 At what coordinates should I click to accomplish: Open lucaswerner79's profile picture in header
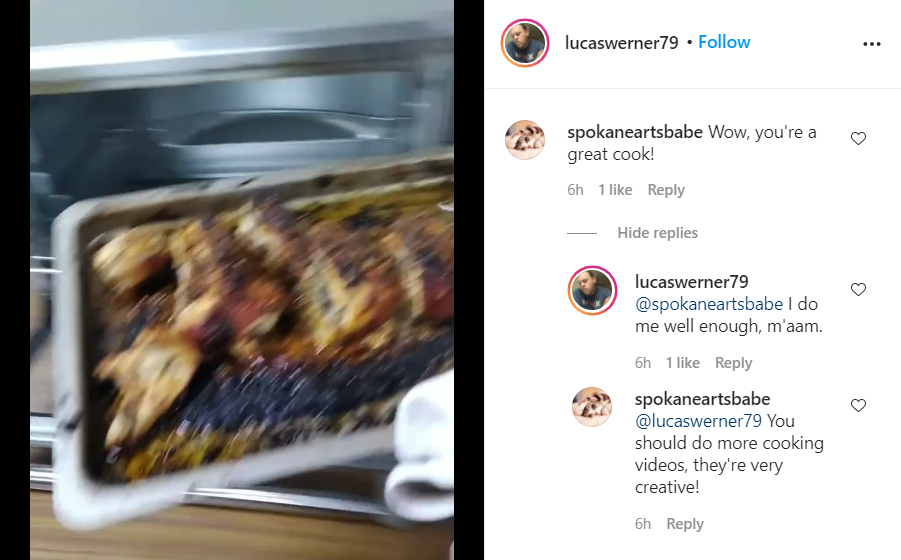525,43
